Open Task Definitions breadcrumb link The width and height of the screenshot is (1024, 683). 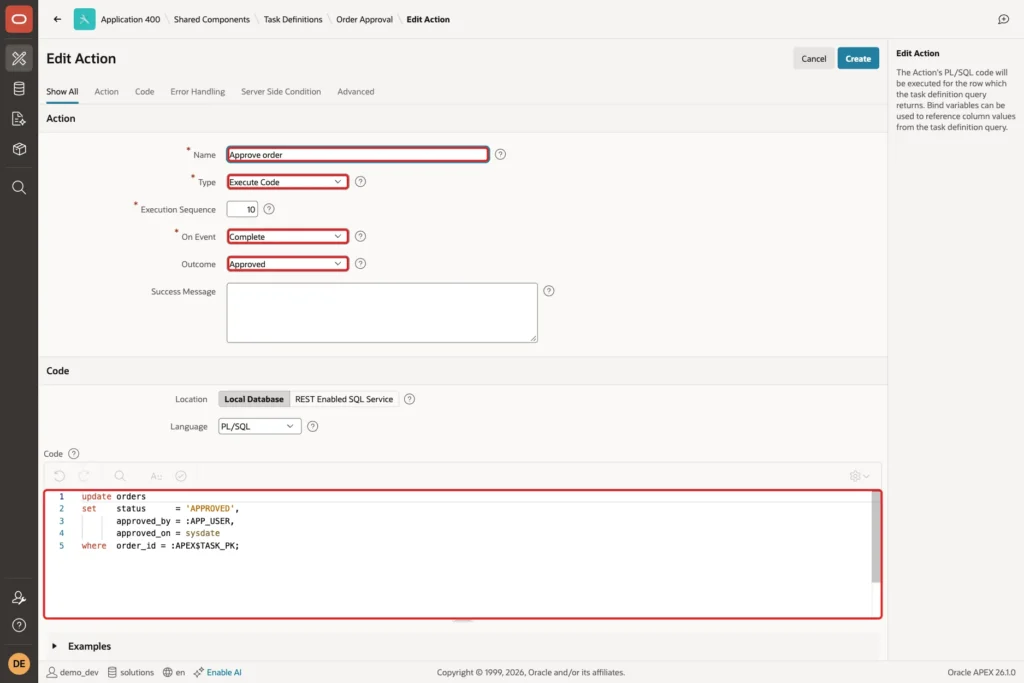293,19
